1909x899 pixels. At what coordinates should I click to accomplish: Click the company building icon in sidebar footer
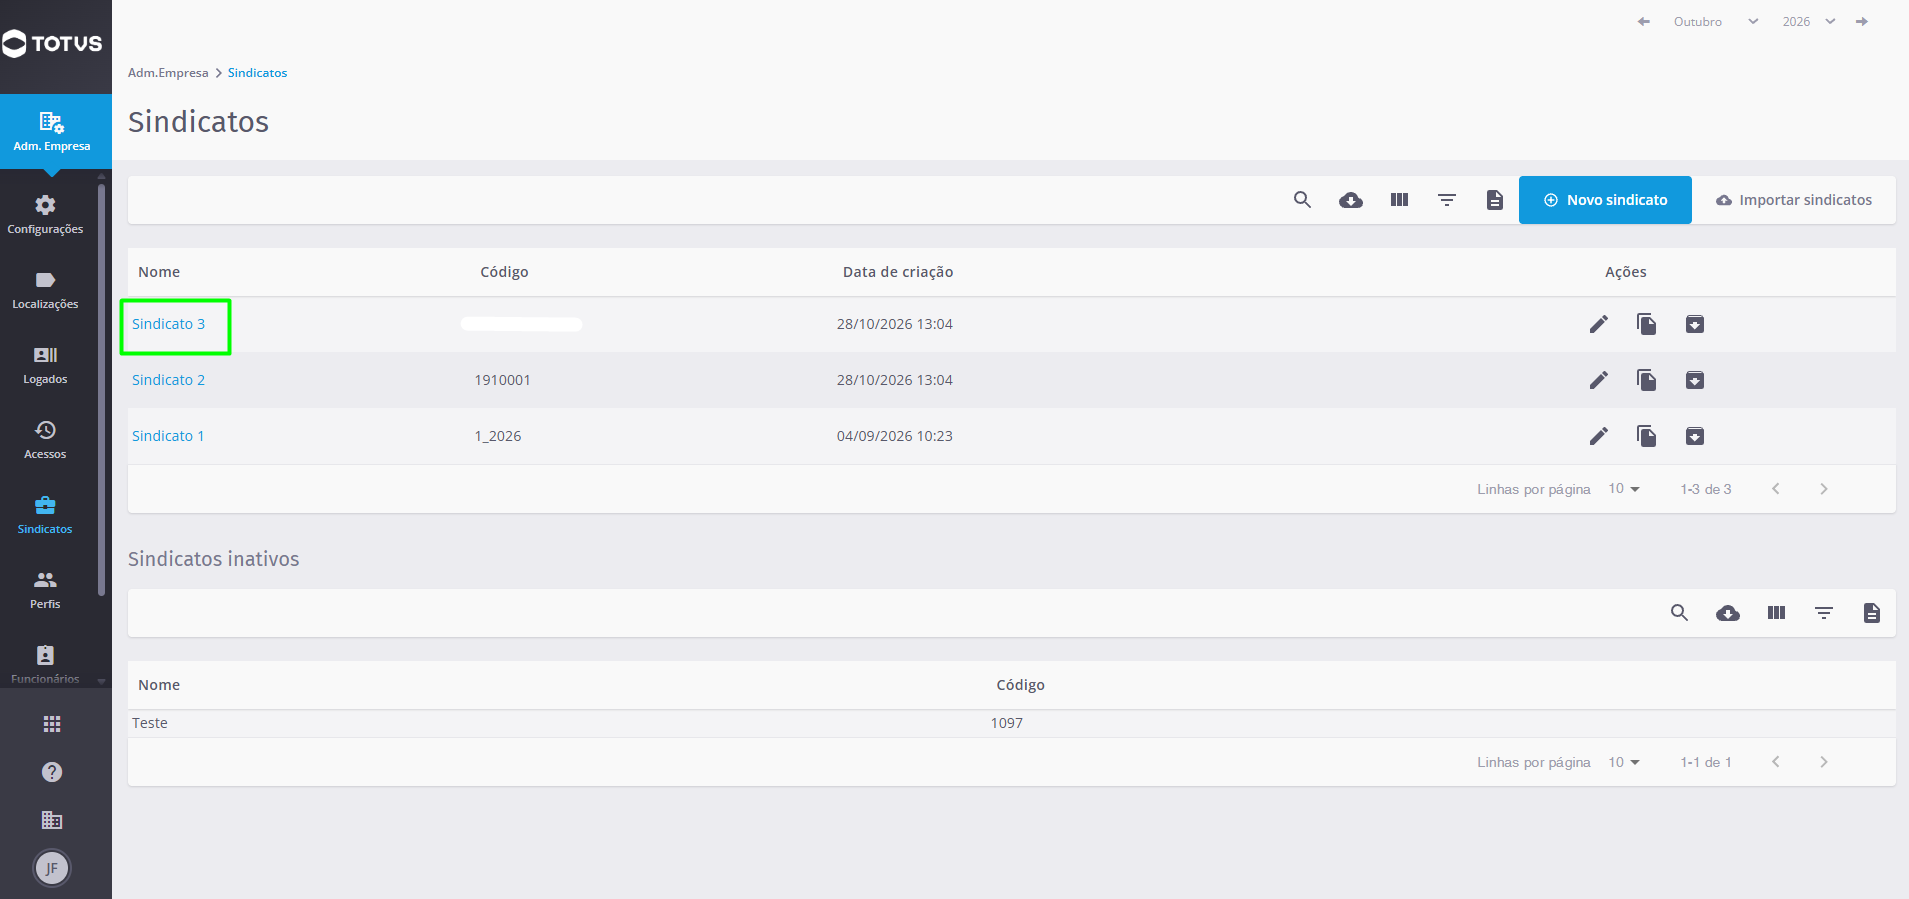(52, 820)
